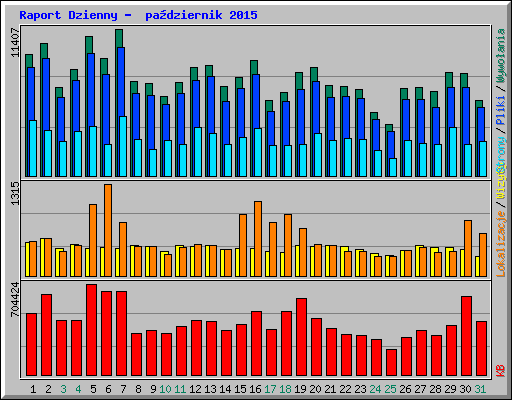
Task: Click the green day label '25'
Action: pyautogui.click(x=390, y=389)
